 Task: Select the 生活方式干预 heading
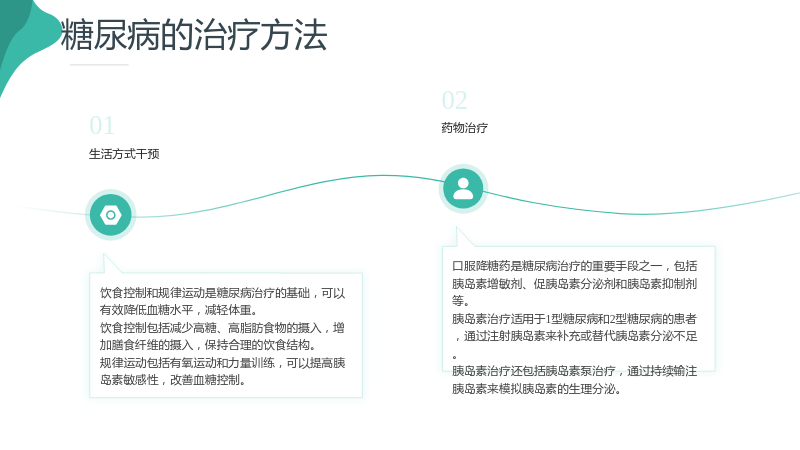click(124, 154)
